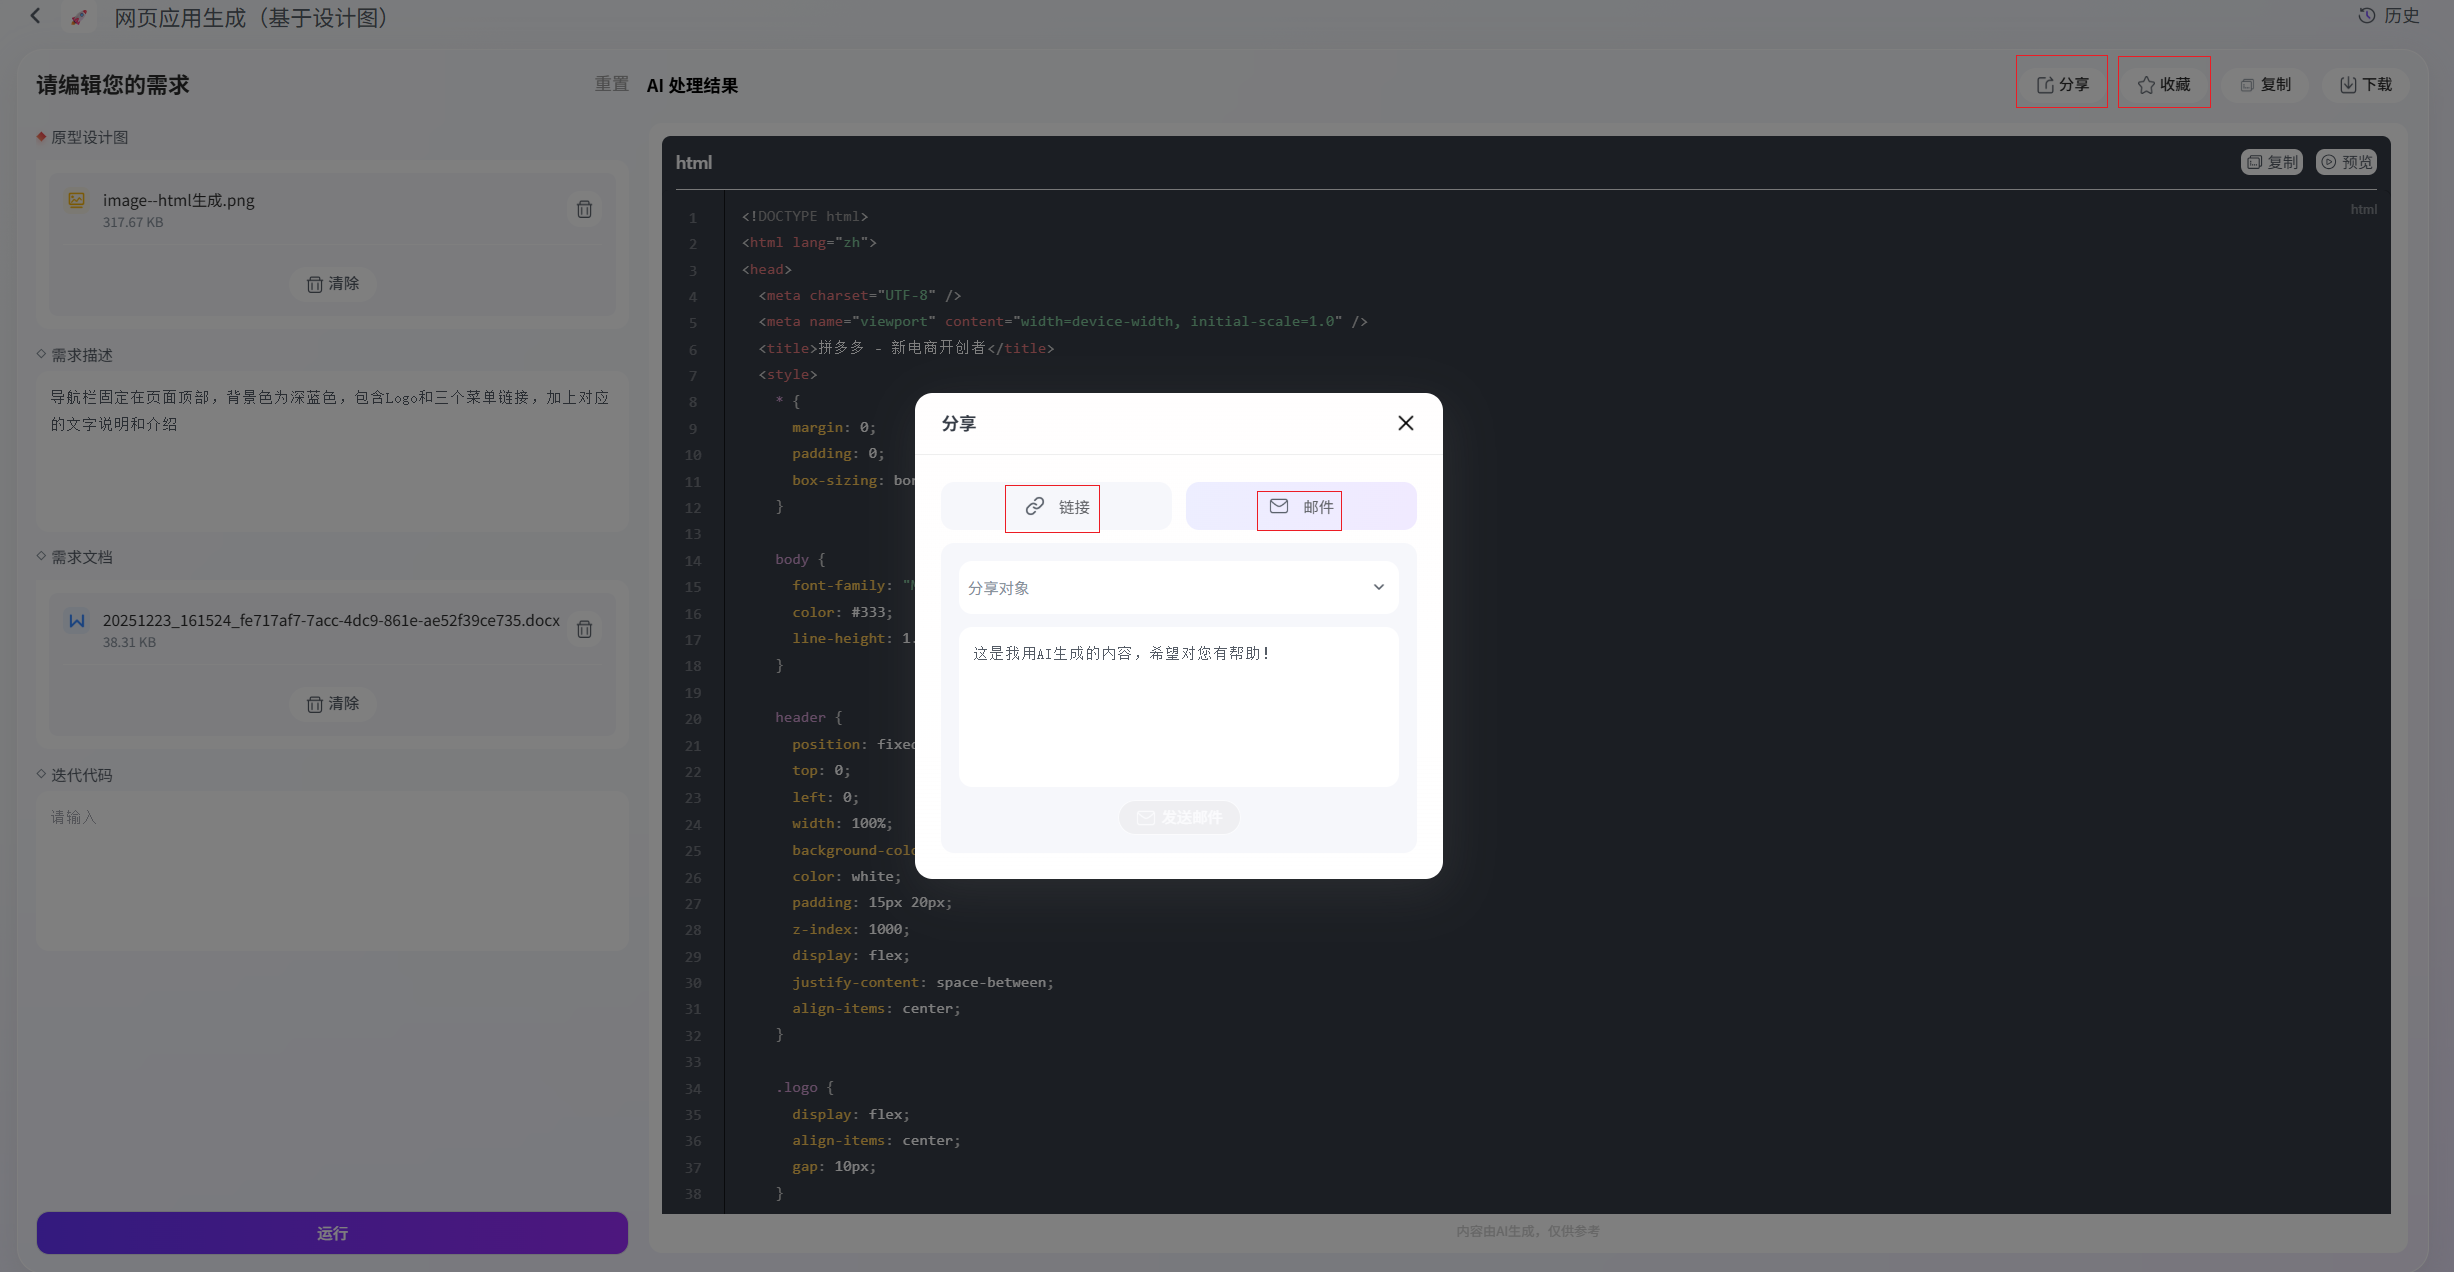Select the 邮件 share tab

pyautogui.click(x=1301, y=507)
